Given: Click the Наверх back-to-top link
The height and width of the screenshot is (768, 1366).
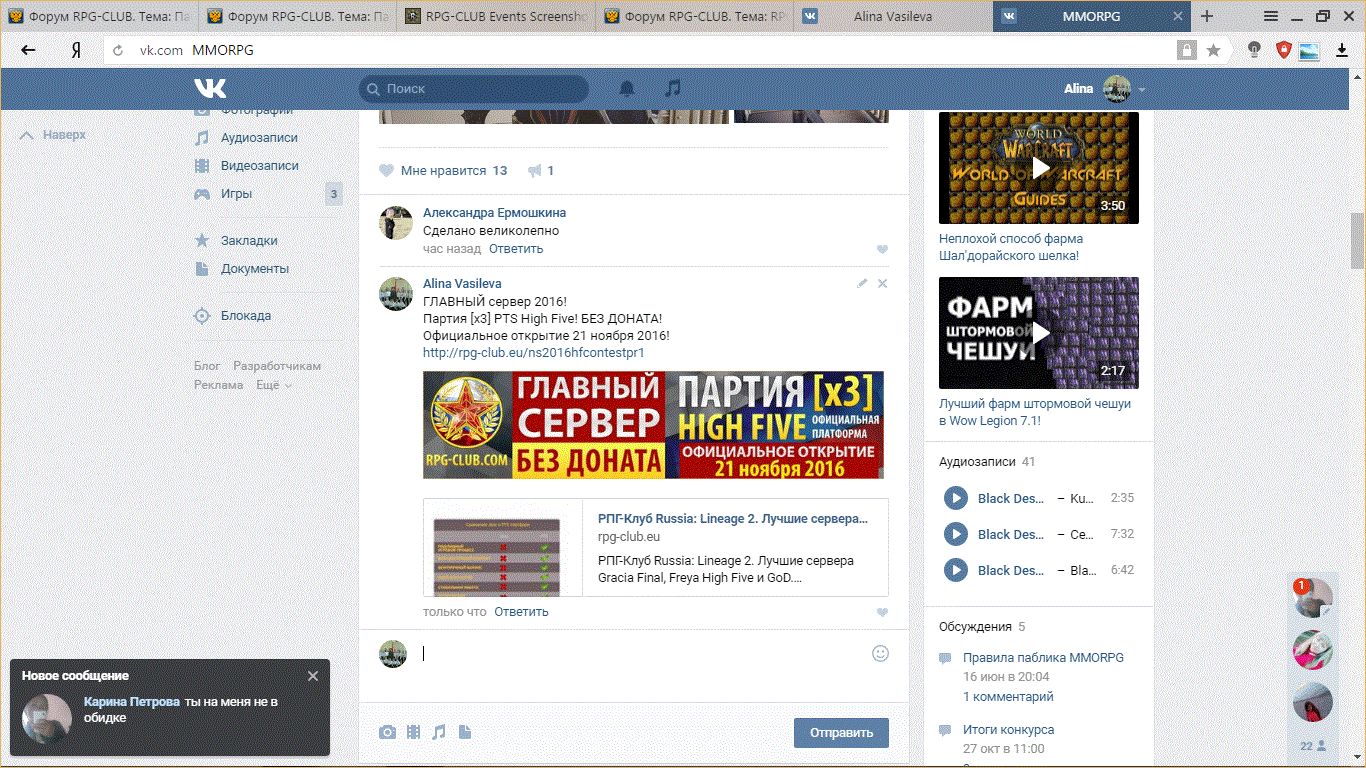Looking at the screenshot, I should tap(55, 135).
